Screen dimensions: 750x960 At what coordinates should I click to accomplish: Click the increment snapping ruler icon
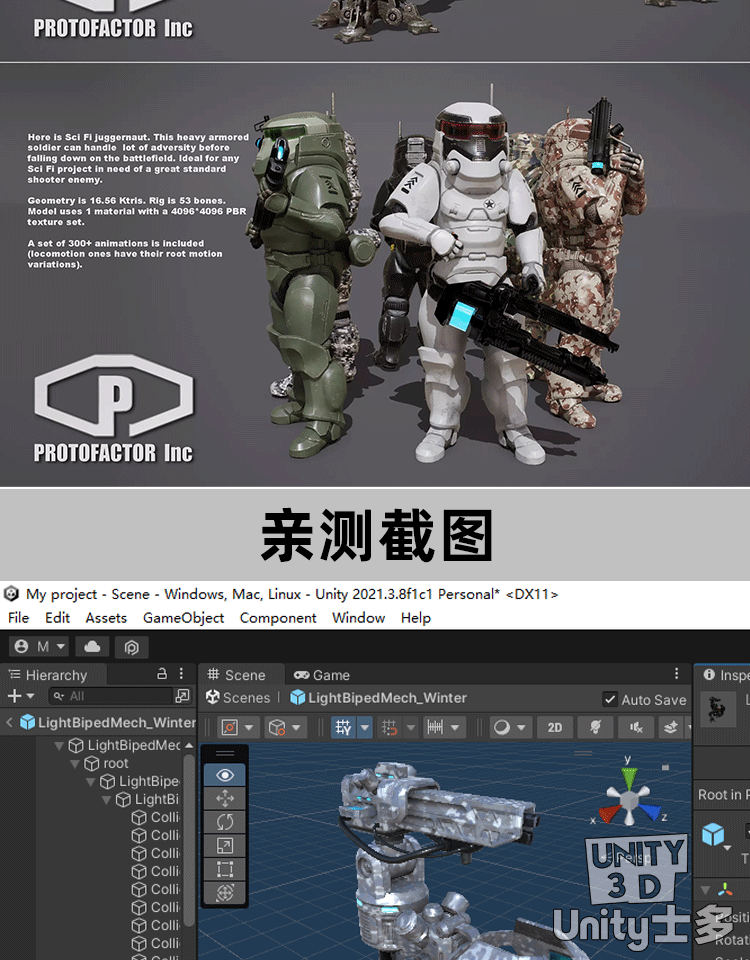(435, 727)
